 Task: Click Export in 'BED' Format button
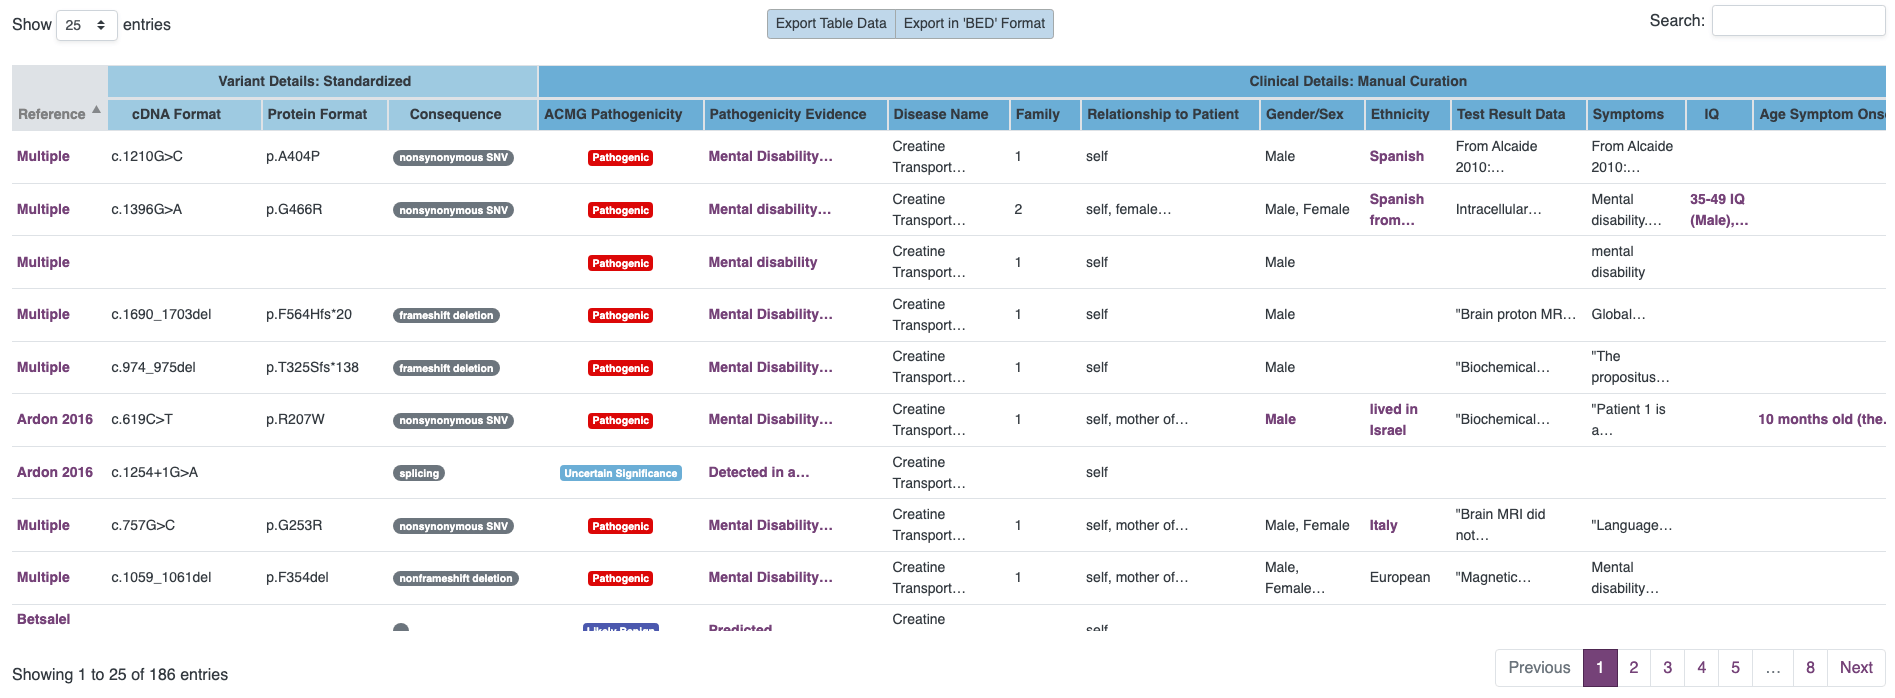coord(974,23)
